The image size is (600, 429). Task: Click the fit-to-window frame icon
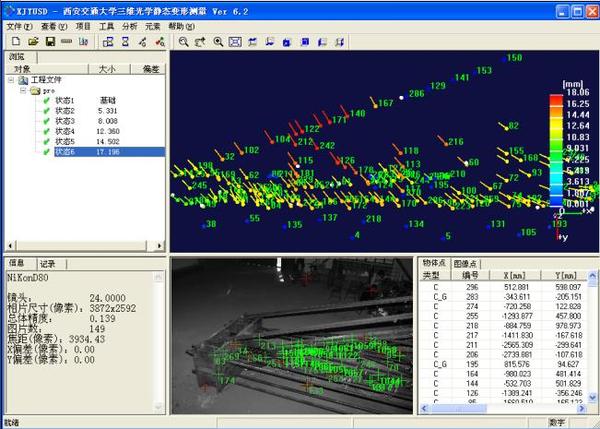point(235,42)
